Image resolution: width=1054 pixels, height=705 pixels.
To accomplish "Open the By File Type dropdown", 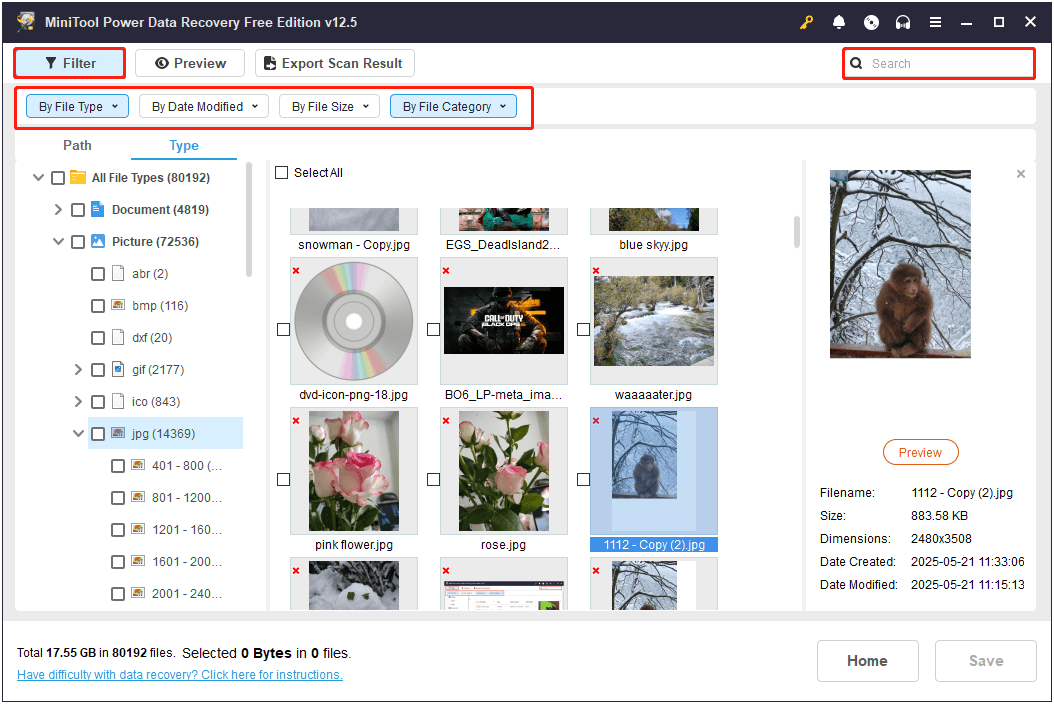I will 77,106.
